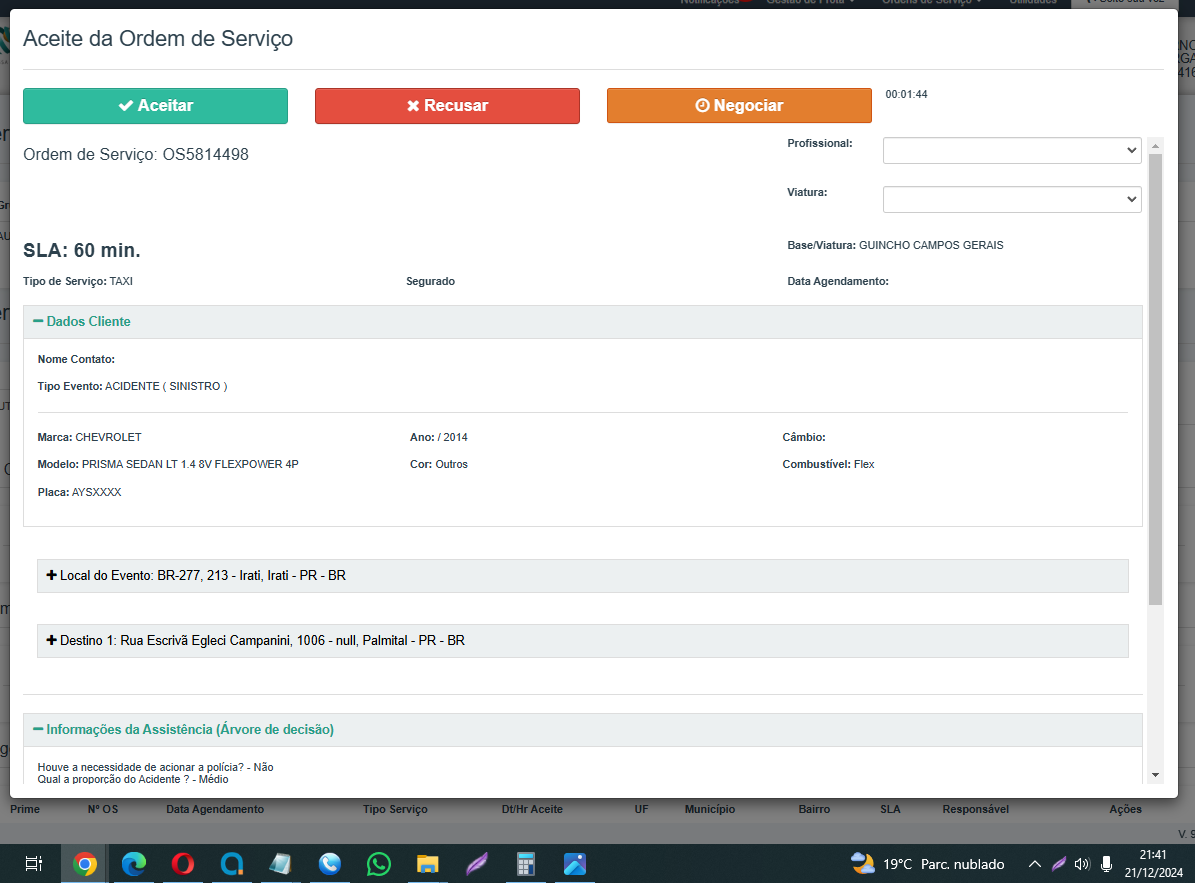Click the Task View taskbar icon
Screen dimensions: 1195x883
33,864
